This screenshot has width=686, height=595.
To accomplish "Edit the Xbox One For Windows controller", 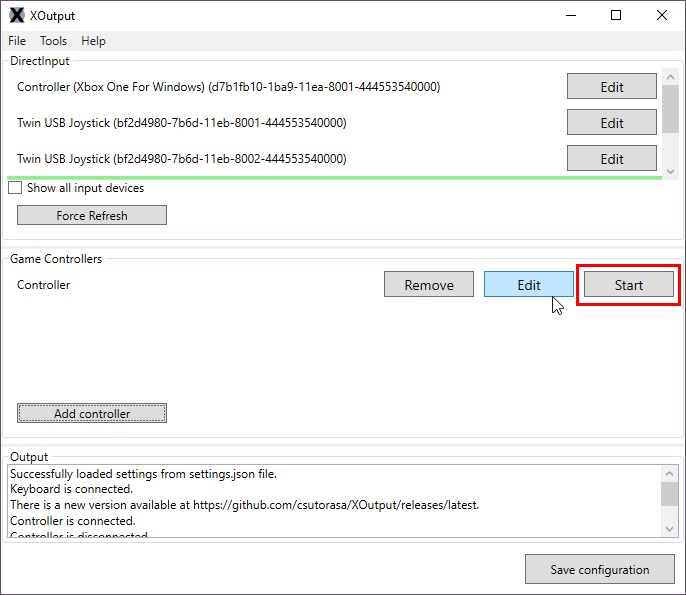I will point(612,87).
